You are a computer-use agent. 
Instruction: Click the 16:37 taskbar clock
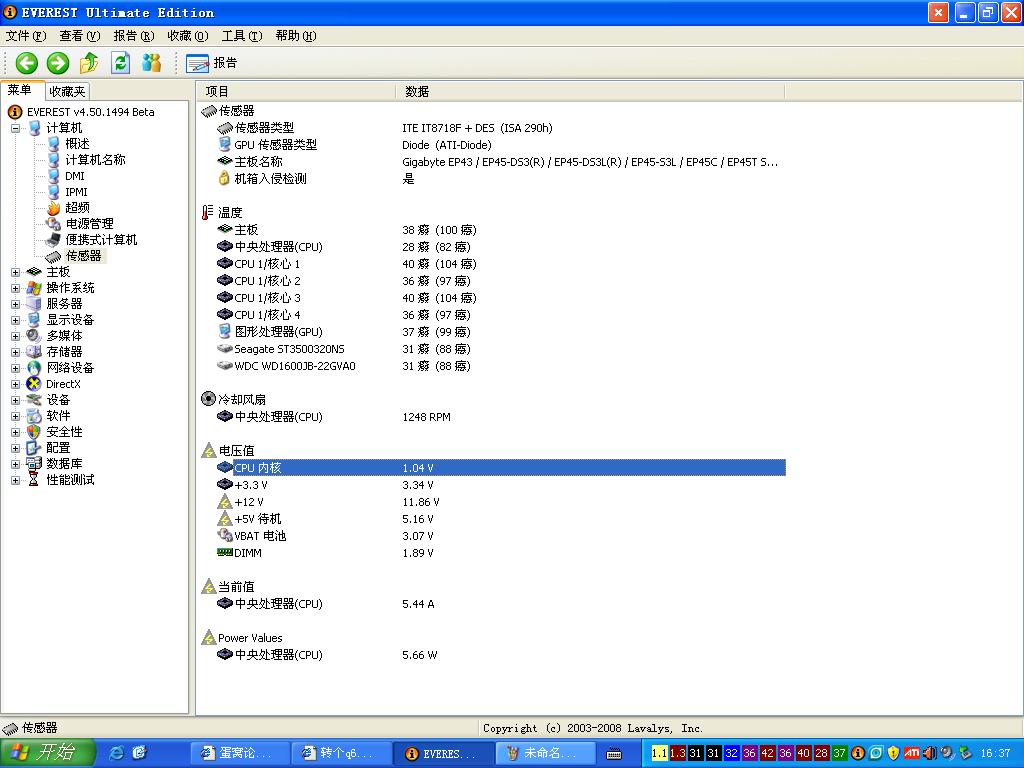point(995,753)
